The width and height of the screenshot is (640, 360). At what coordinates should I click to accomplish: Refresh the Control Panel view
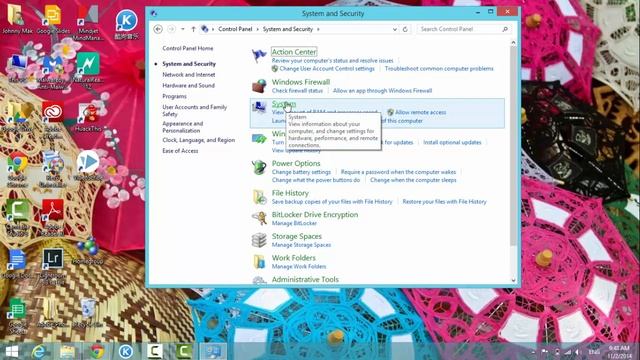click(x=405, y=29)
